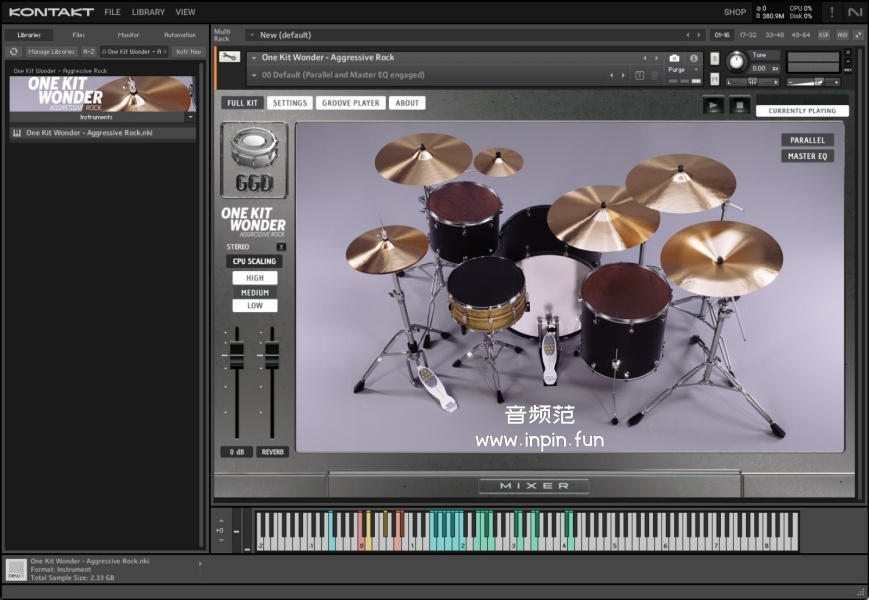
Task: Click the previous multi arrow in the Multi Rack
Action: [x=688, y=35]
